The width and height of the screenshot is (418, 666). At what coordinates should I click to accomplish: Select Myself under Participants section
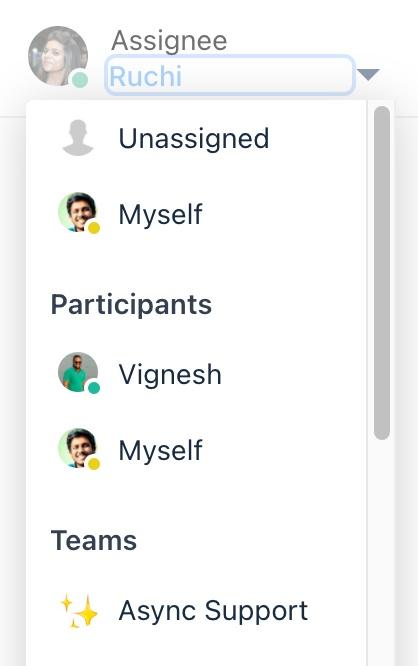(x=196, y=450)
